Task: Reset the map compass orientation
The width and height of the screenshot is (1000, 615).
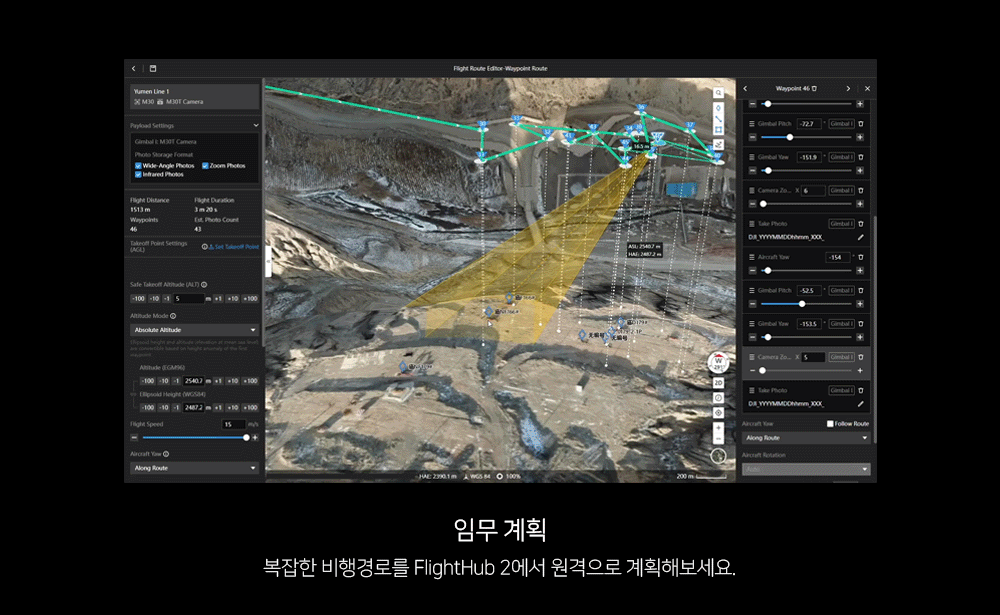Action: tap(718, 364)
